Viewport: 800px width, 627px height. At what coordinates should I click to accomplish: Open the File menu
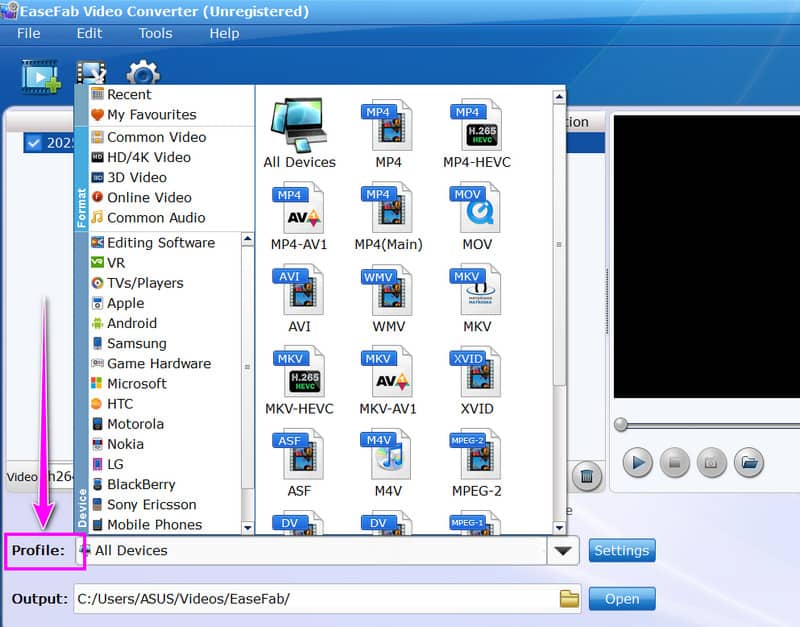[29, 33]
